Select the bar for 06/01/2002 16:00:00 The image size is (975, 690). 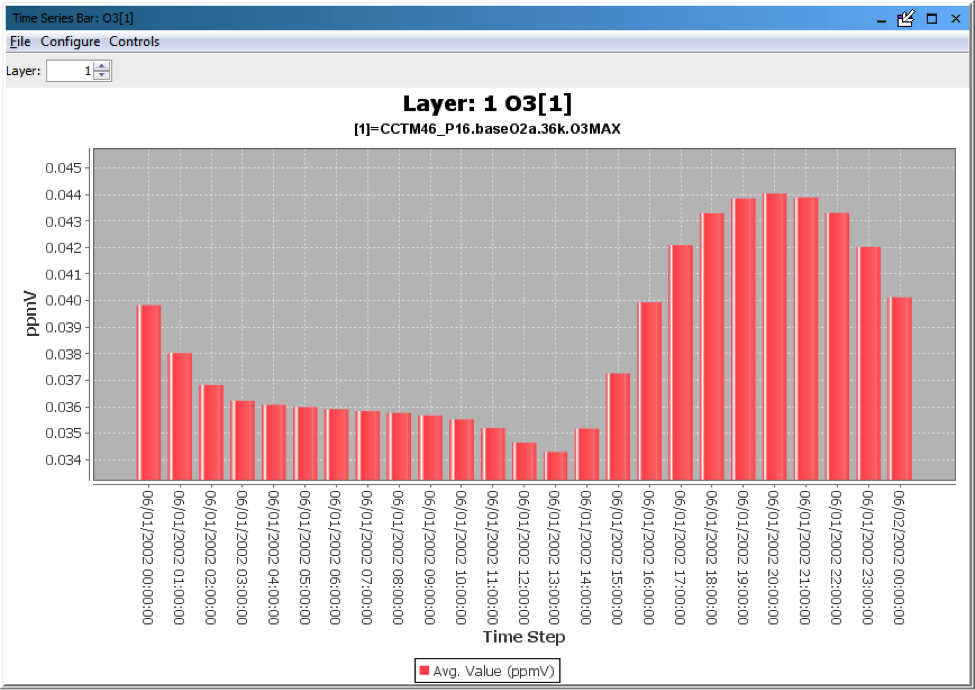coord(650,391)
